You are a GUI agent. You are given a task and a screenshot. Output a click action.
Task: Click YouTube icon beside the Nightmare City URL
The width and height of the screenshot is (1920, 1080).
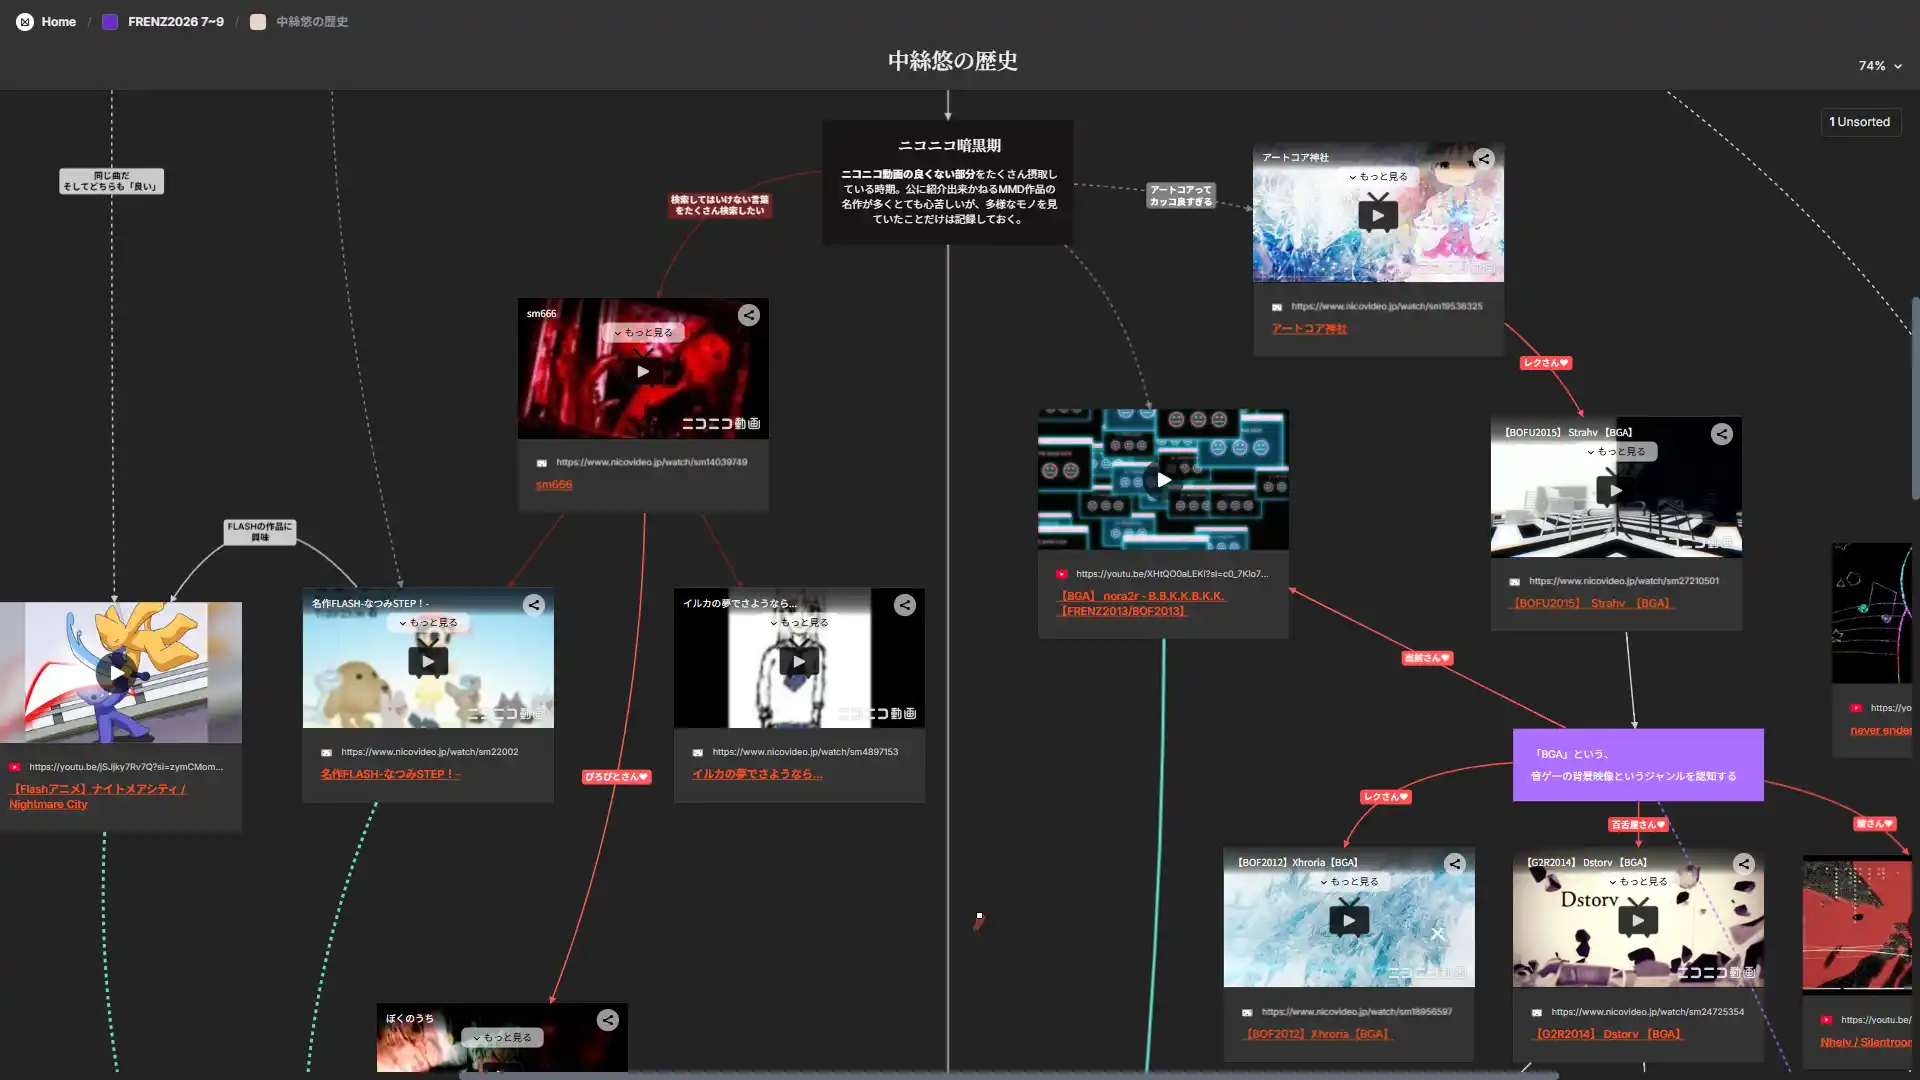coord(15,767)
